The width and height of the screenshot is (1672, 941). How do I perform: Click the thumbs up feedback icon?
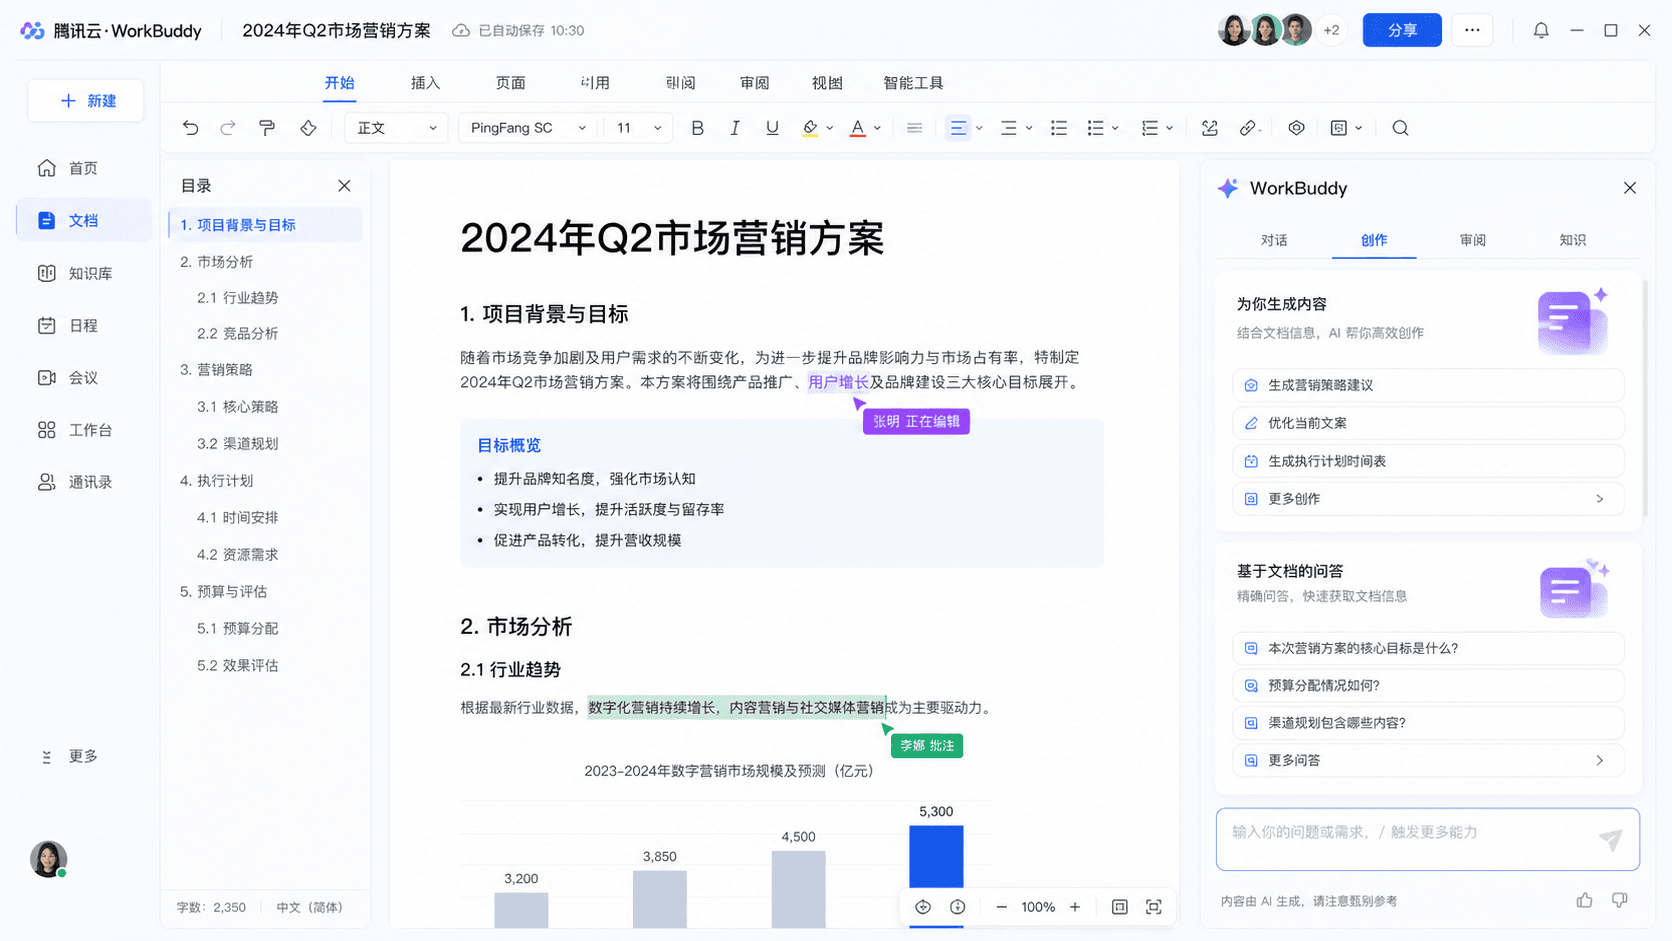point(1585,900)
